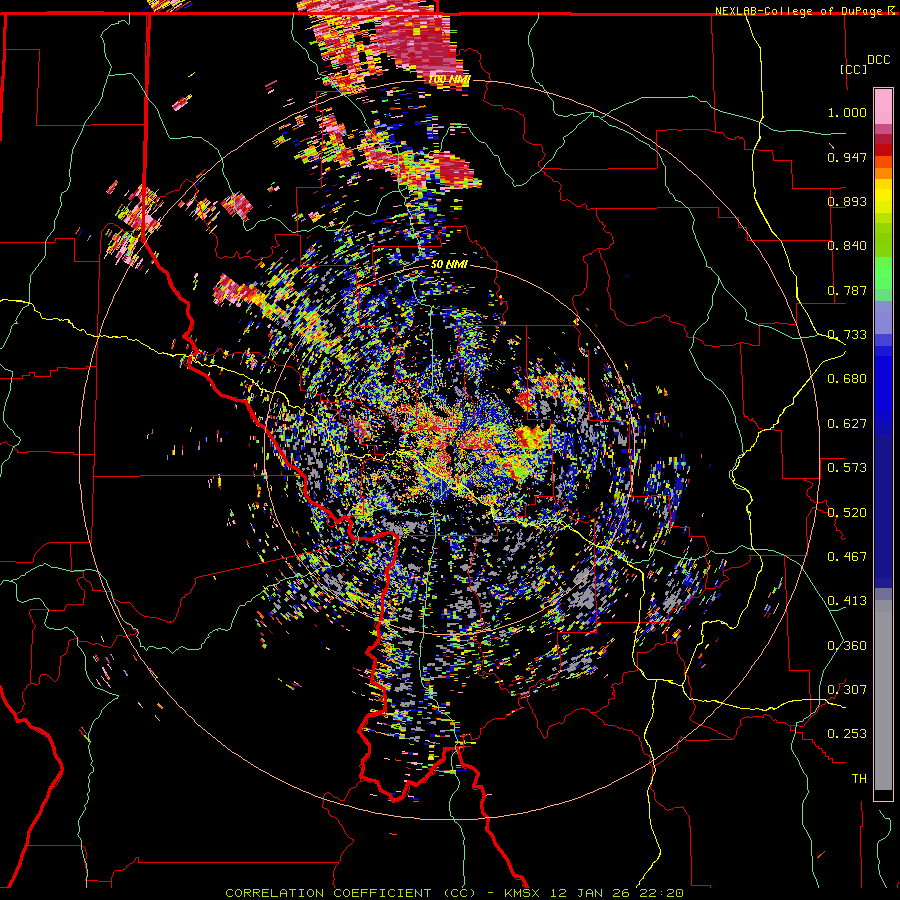Select the 0.893 value on the color scale

(x=847, y=201)
